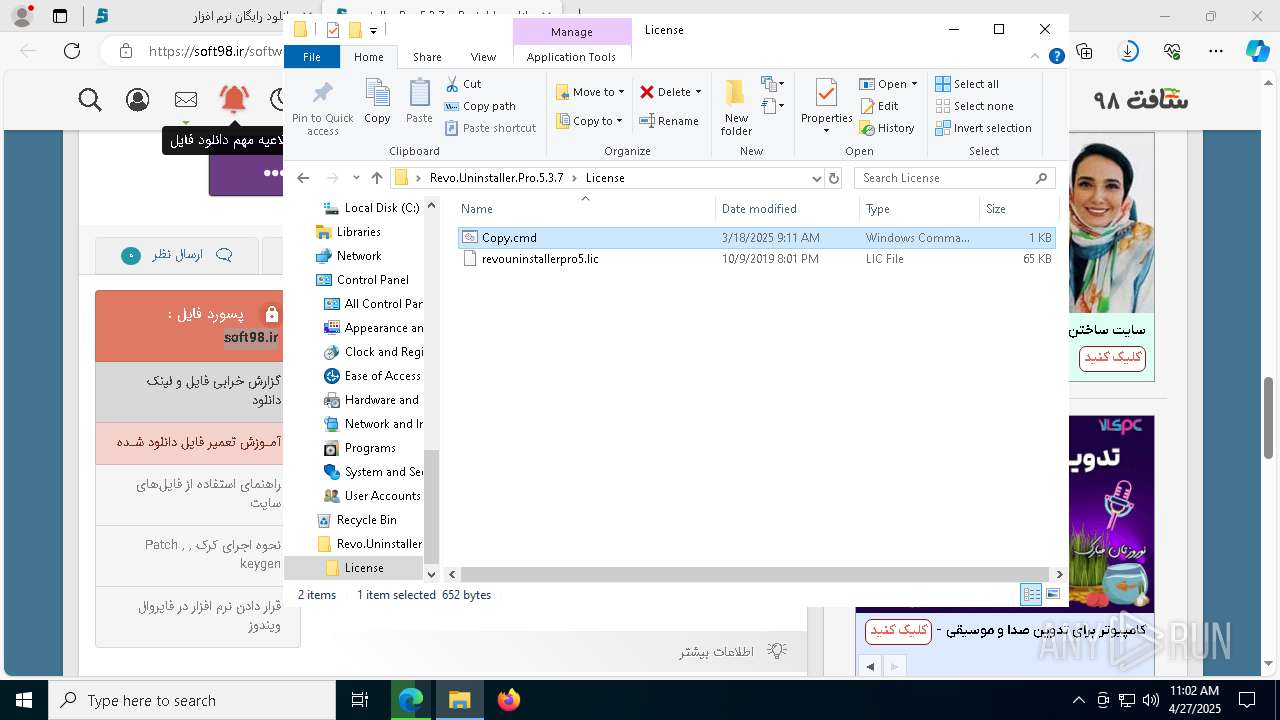1280x720 pixels.
Task: Click the Paste ribbon button
Action: (419, 102)
